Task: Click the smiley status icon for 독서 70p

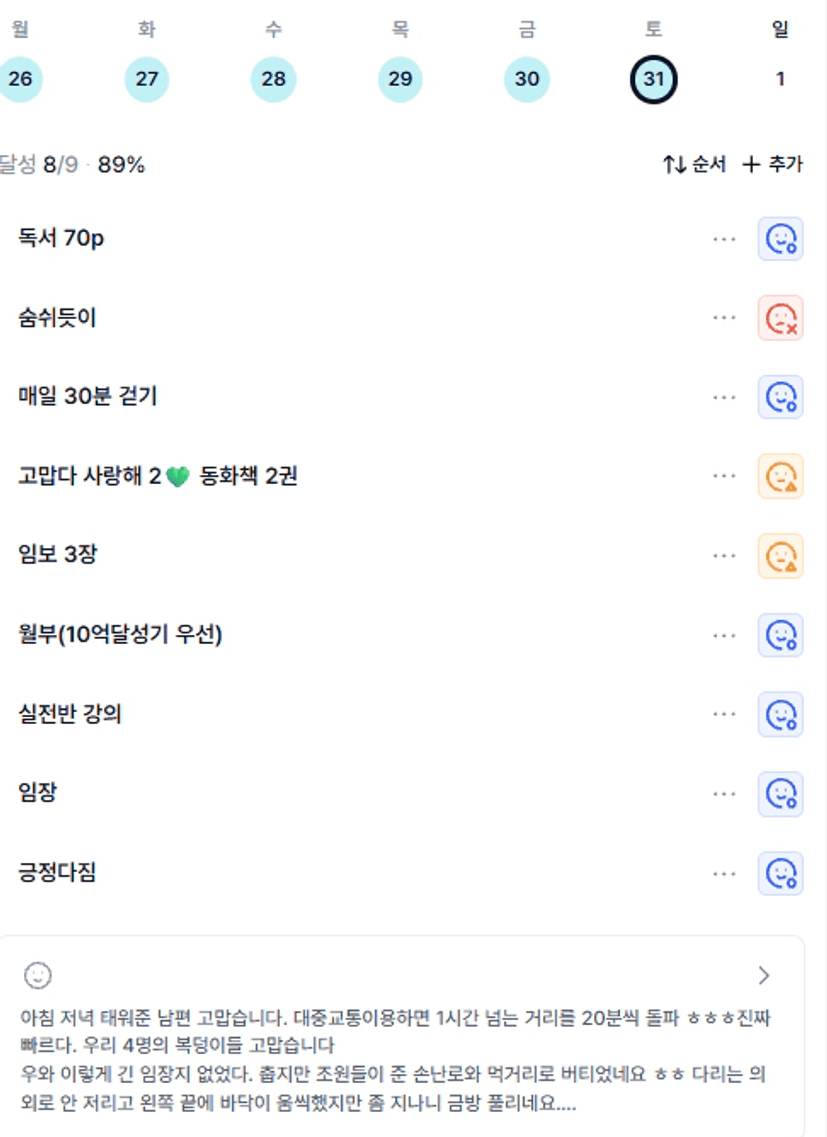Action: pos(780,239)
